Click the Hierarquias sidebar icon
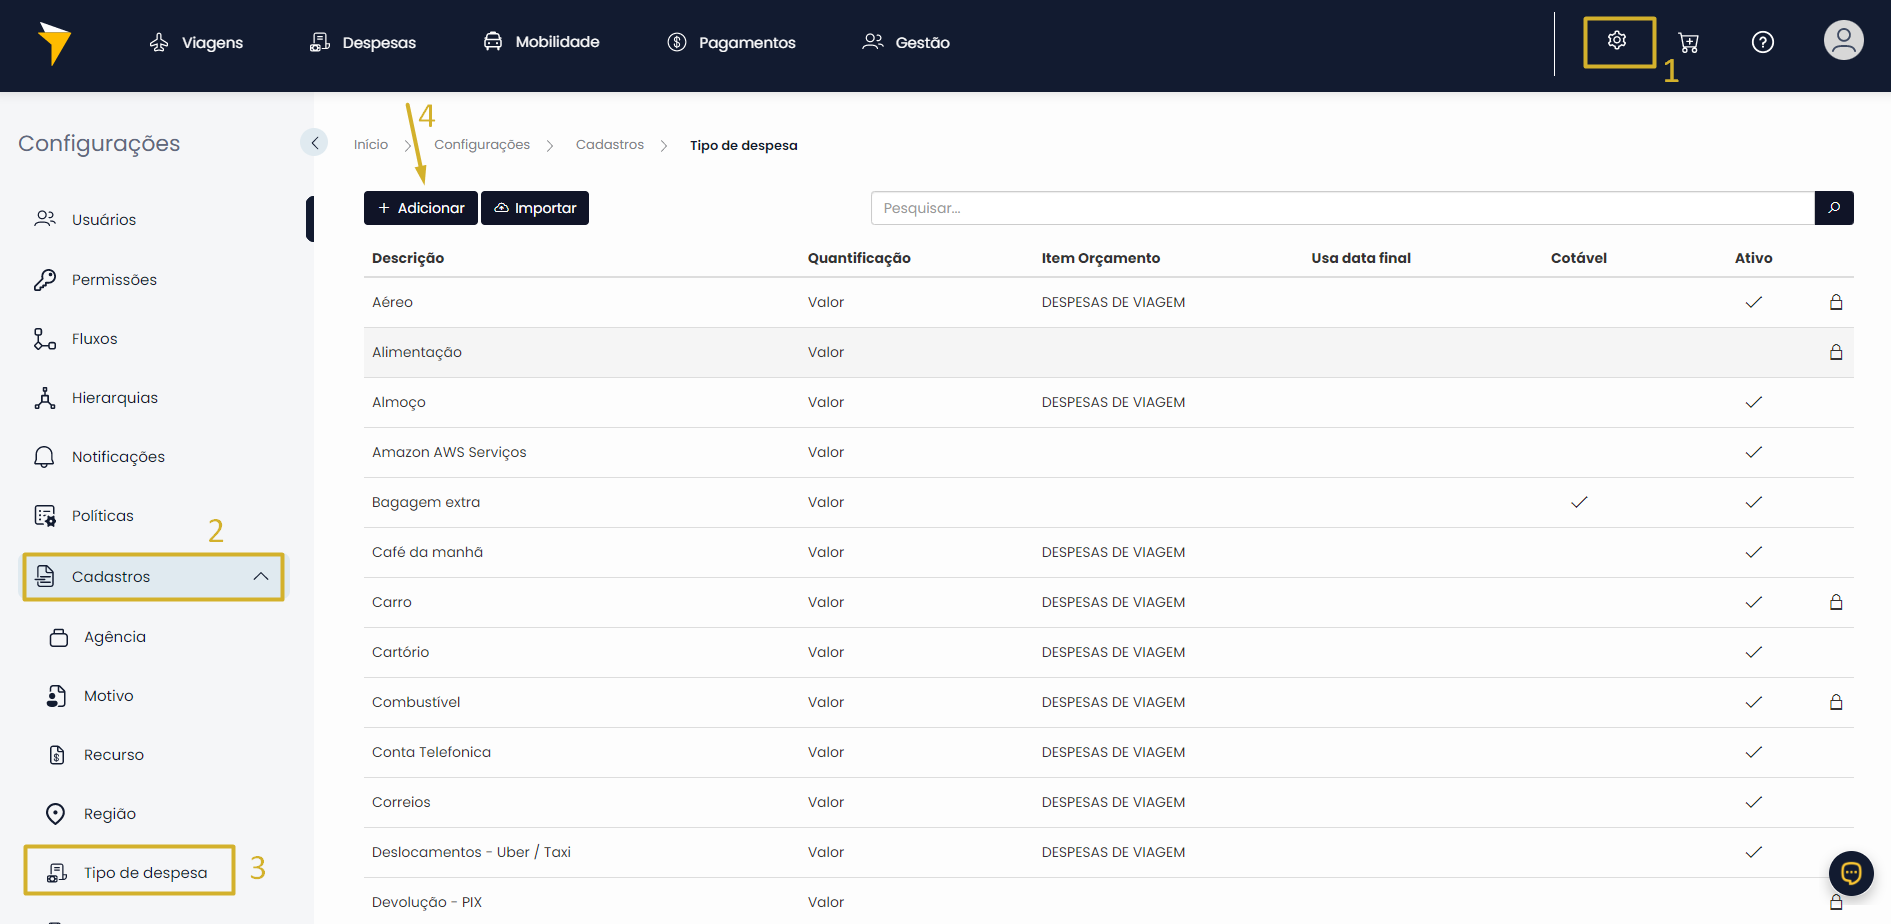 click(45, 398)
